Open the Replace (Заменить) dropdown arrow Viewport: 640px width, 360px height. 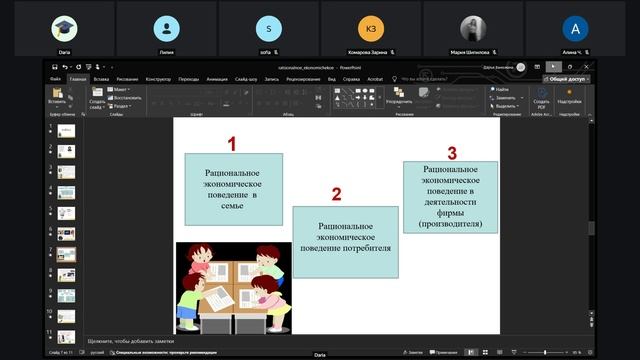pyautogui.click(x=522, y=98)
